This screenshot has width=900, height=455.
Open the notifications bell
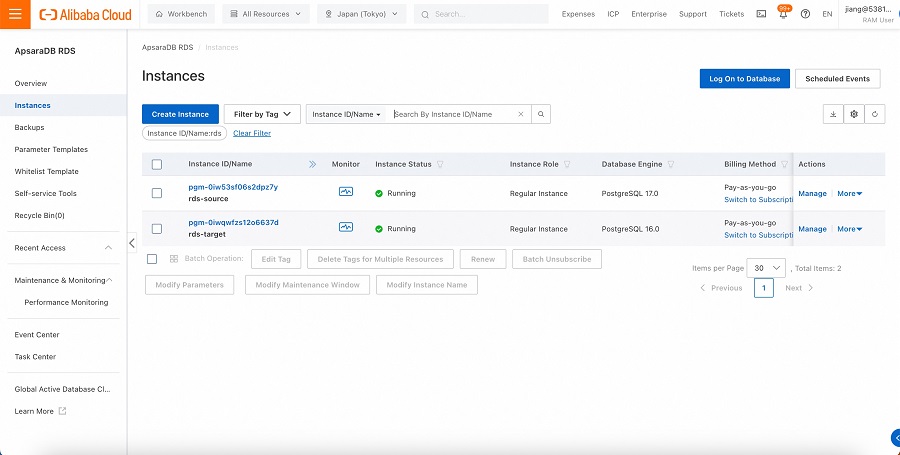coord(783,14)
